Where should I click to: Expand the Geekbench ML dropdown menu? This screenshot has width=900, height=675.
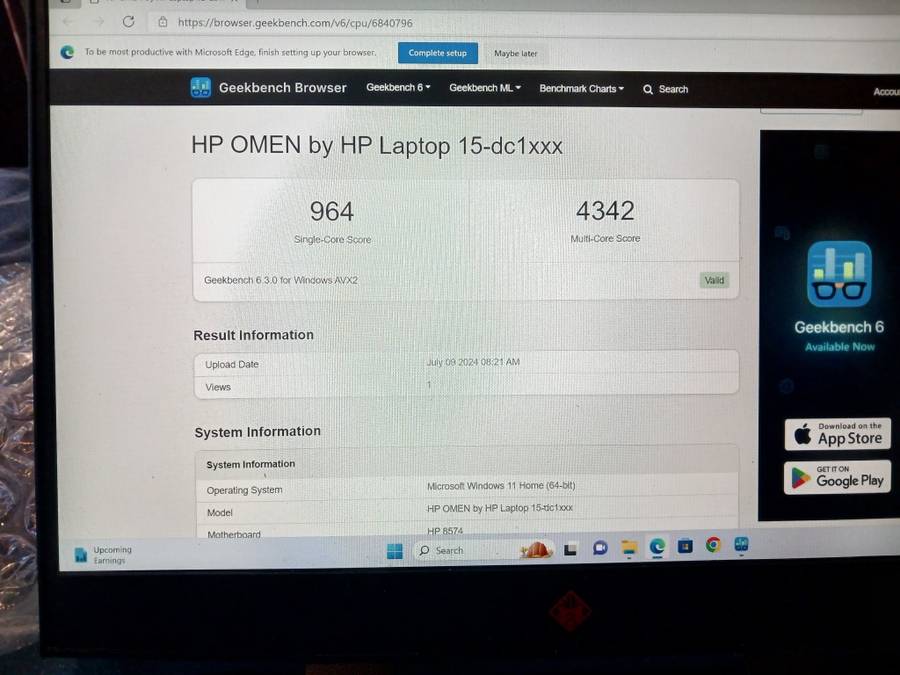tap(485, 88)
